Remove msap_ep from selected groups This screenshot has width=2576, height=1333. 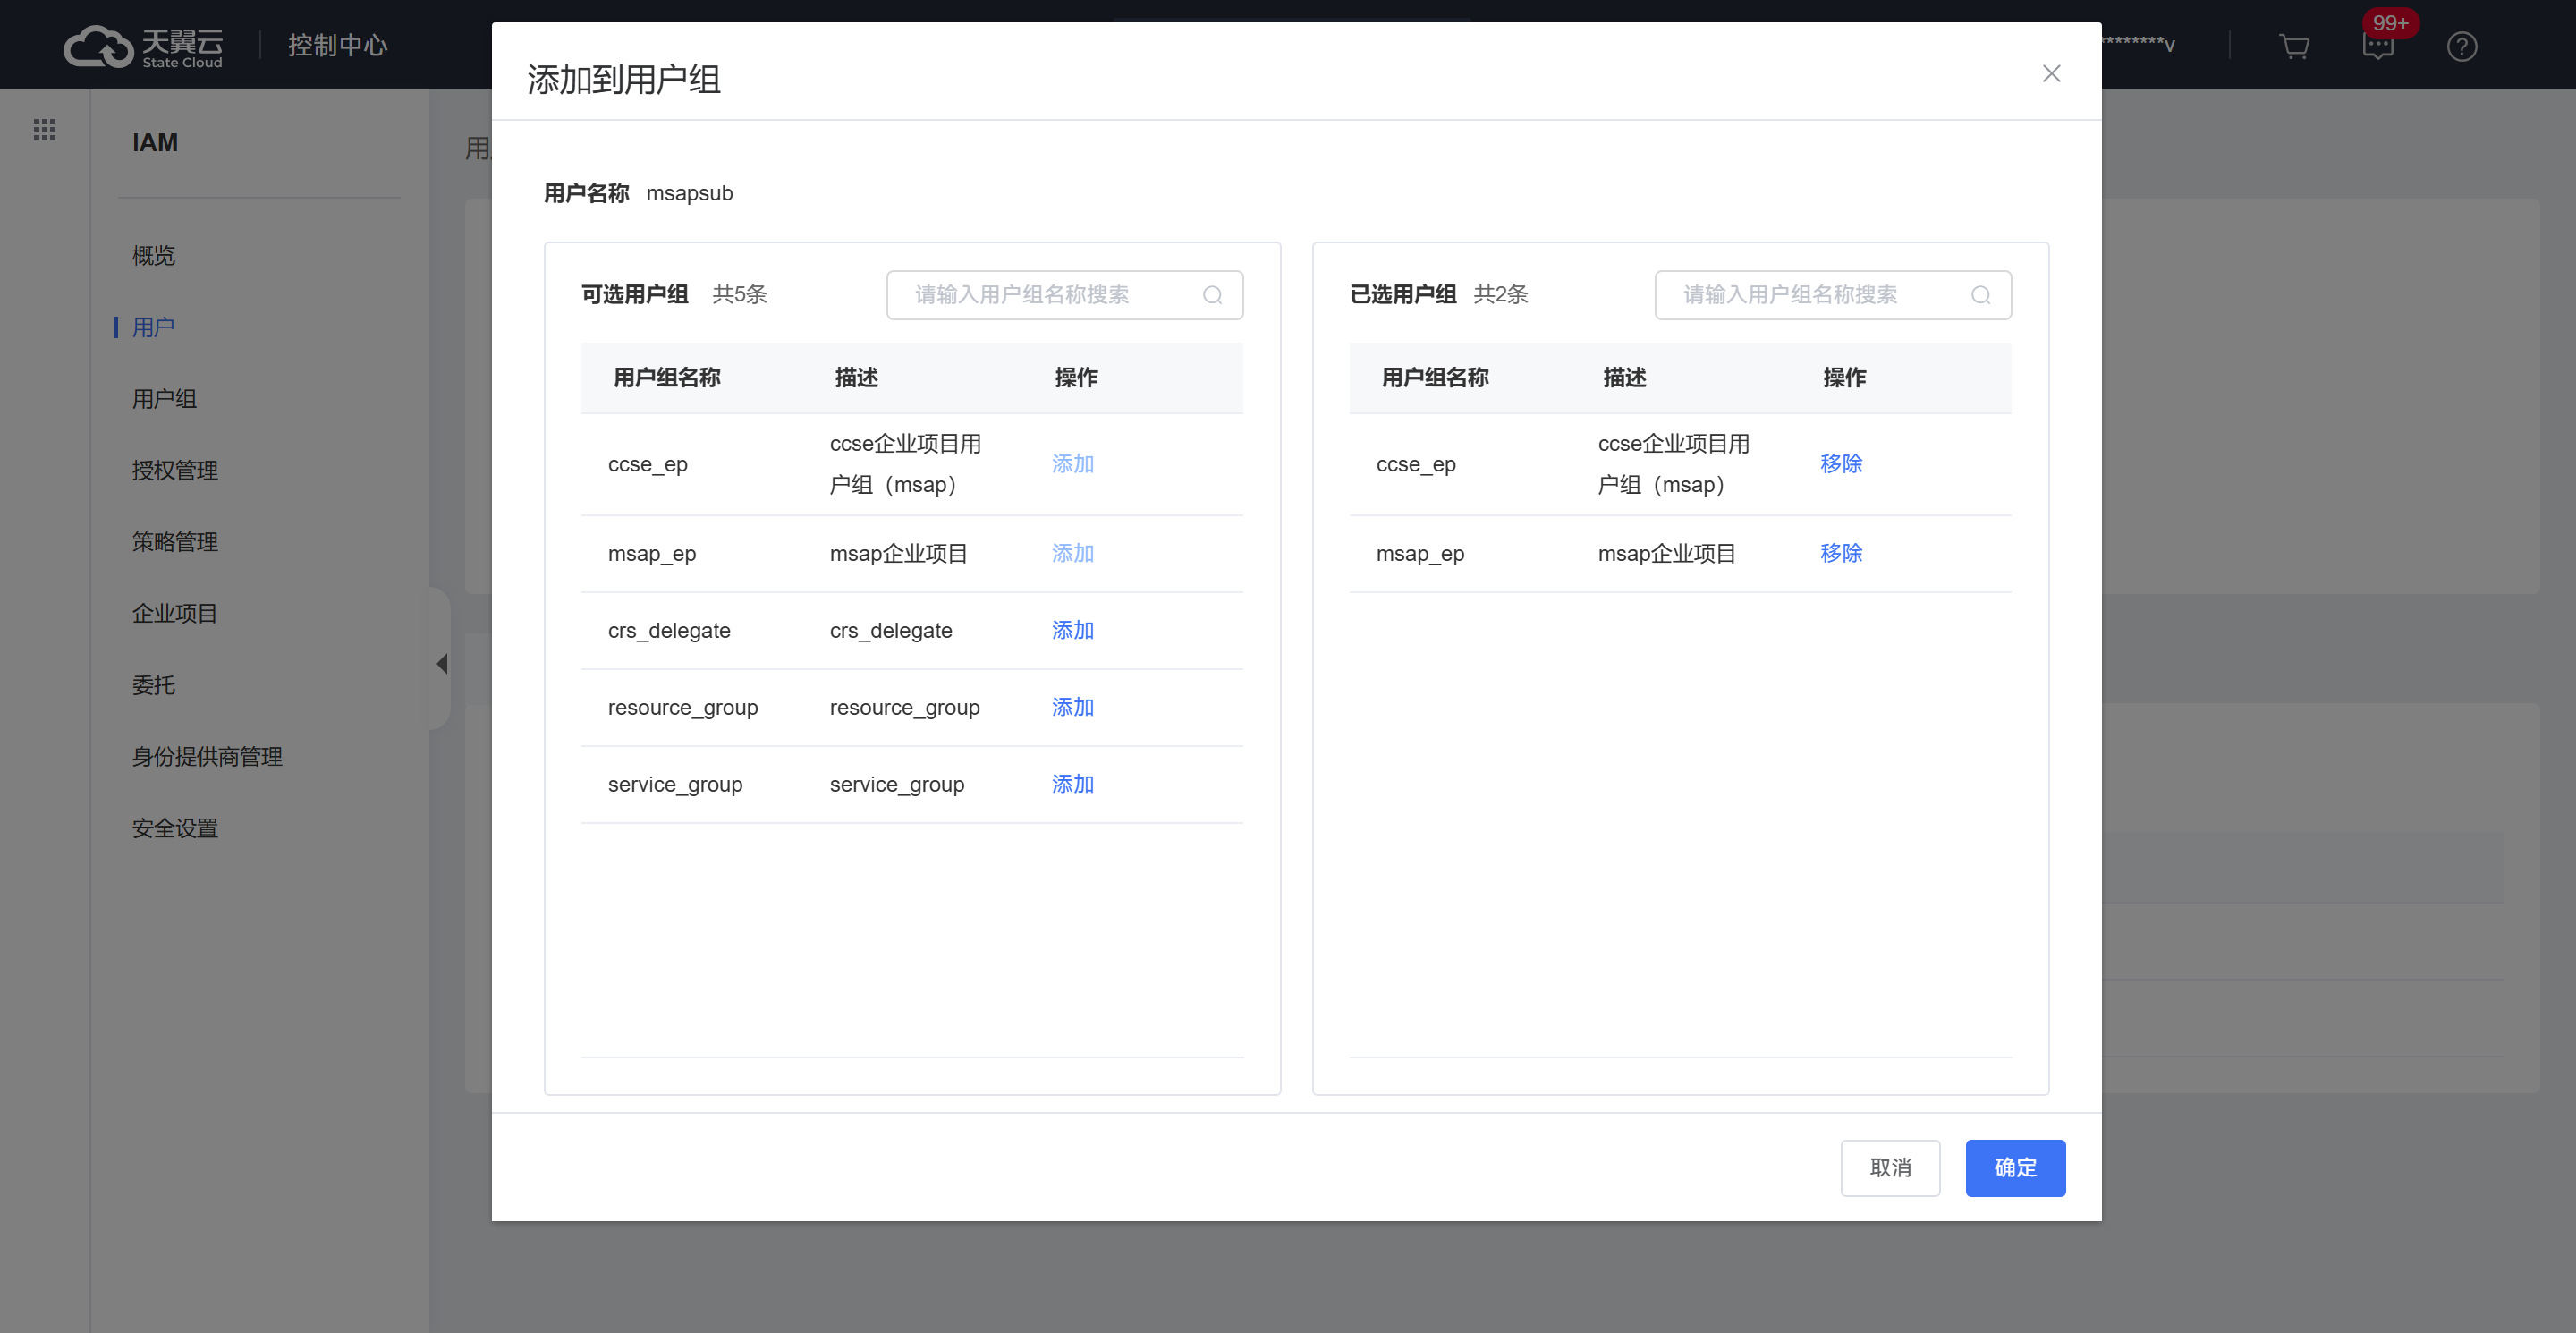(x=1840, y=553)
